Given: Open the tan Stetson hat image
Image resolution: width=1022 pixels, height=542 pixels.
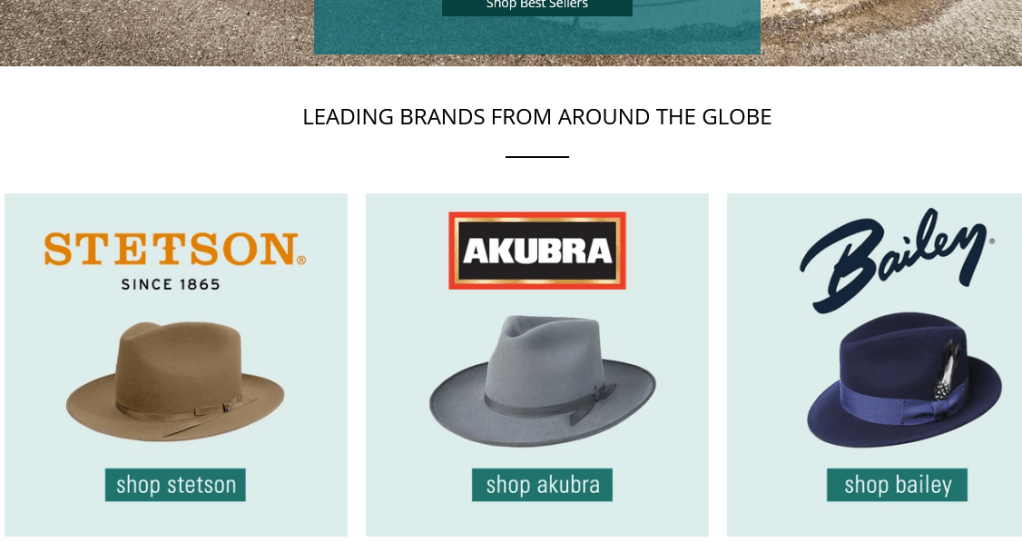Looking at the screenshot, I should [175, 381].
